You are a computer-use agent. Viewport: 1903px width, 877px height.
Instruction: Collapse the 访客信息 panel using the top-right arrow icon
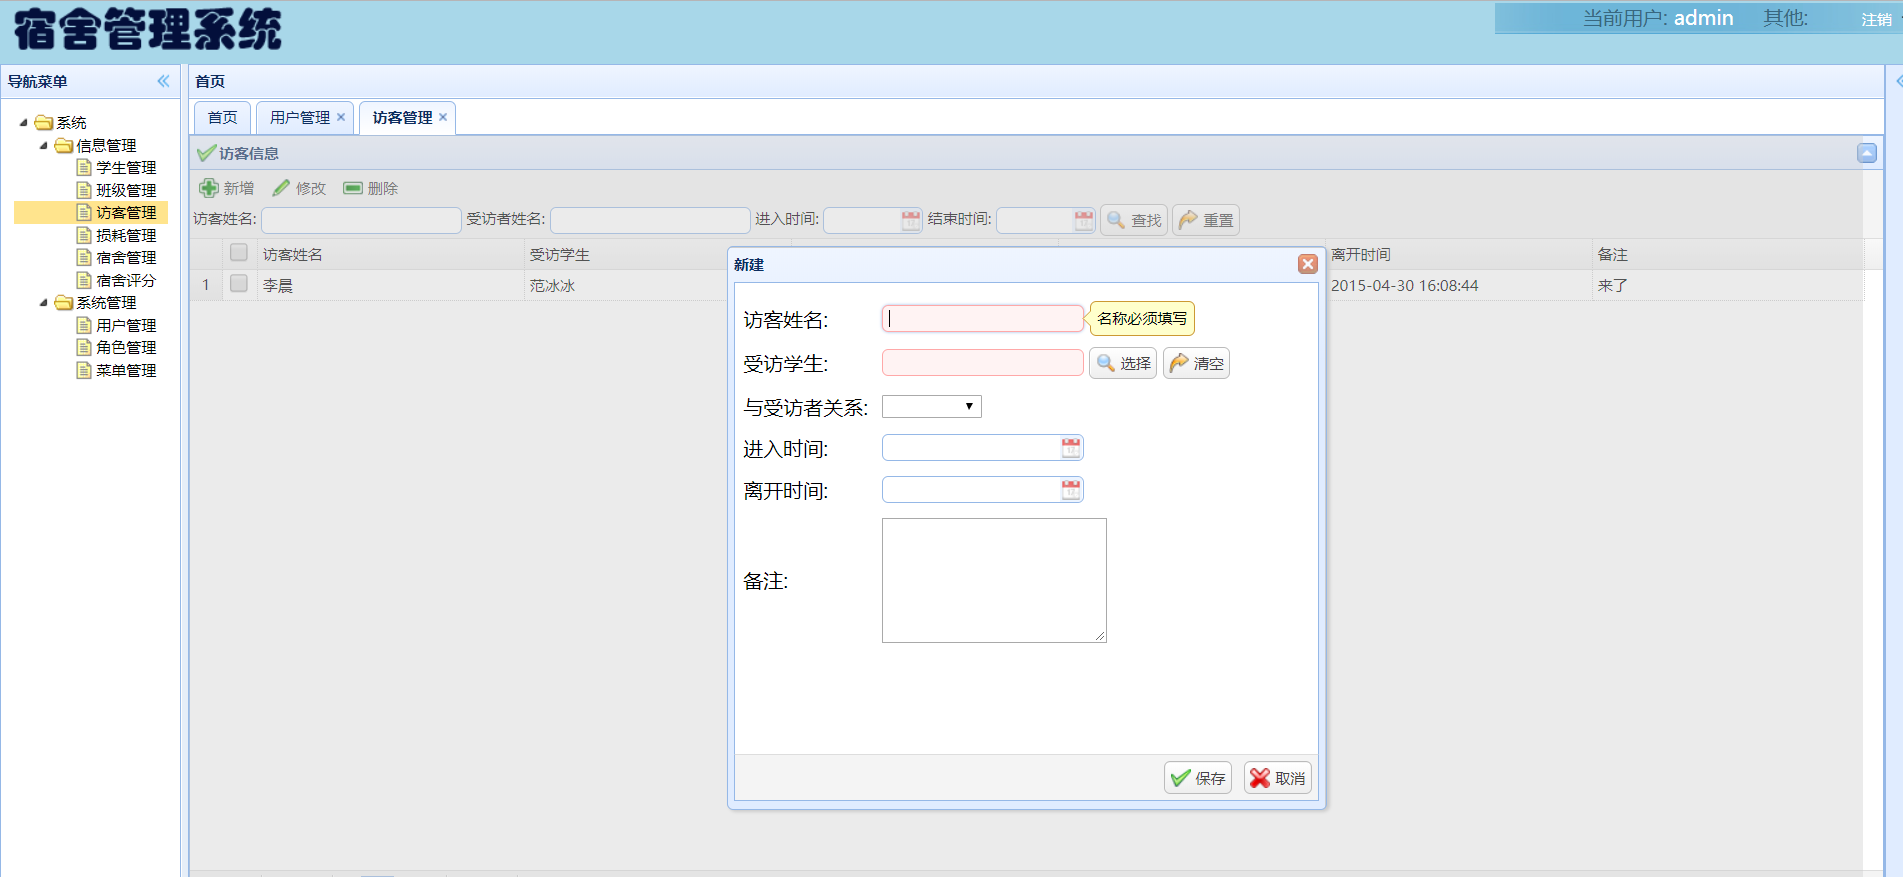1867,153
